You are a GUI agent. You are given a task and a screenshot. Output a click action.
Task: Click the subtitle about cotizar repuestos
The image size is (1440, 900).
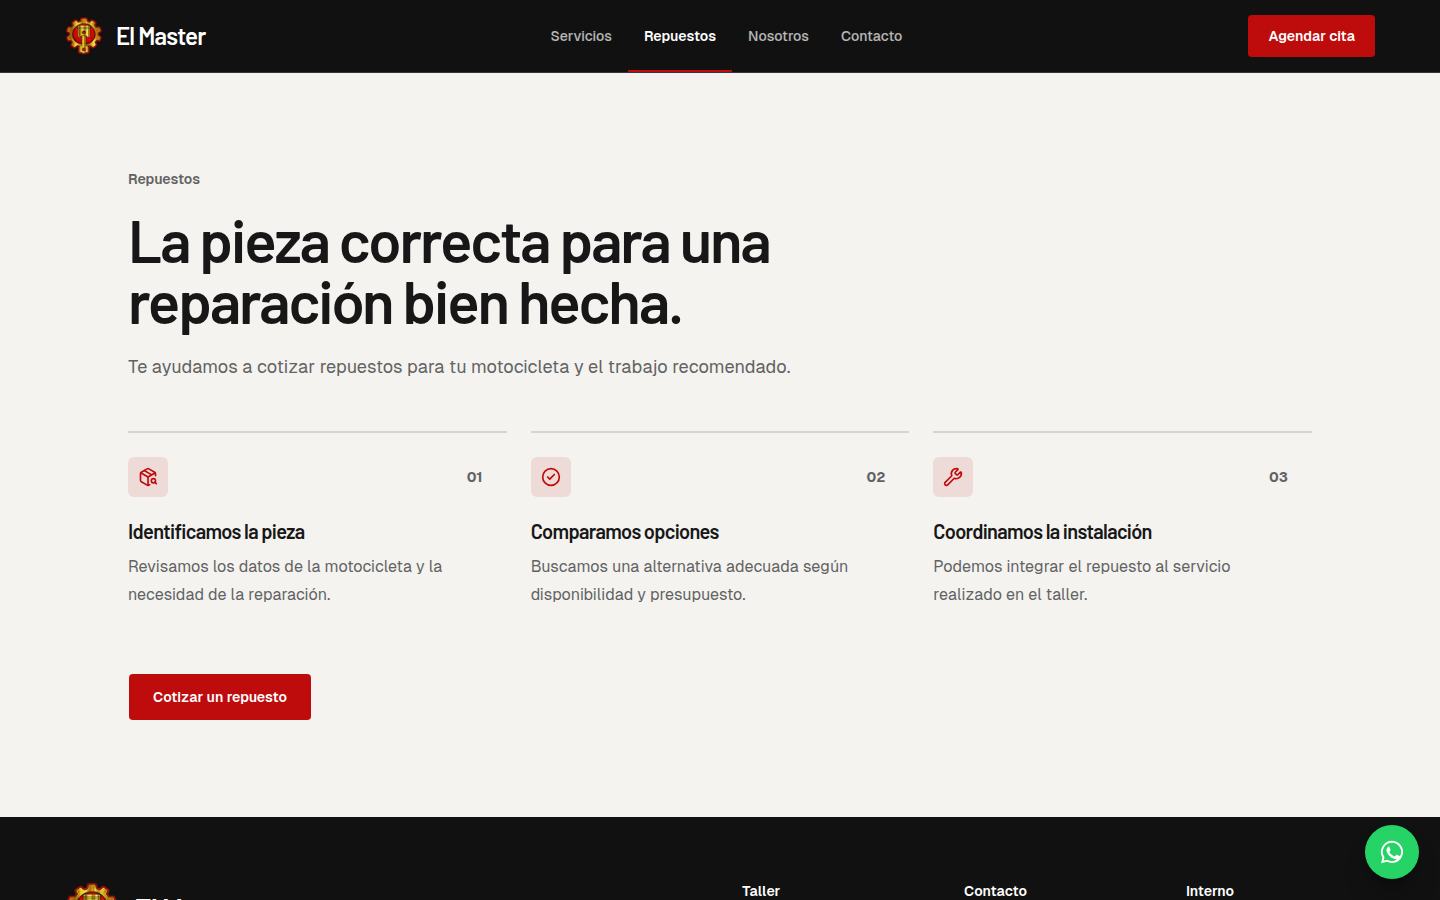coord(459,367)
